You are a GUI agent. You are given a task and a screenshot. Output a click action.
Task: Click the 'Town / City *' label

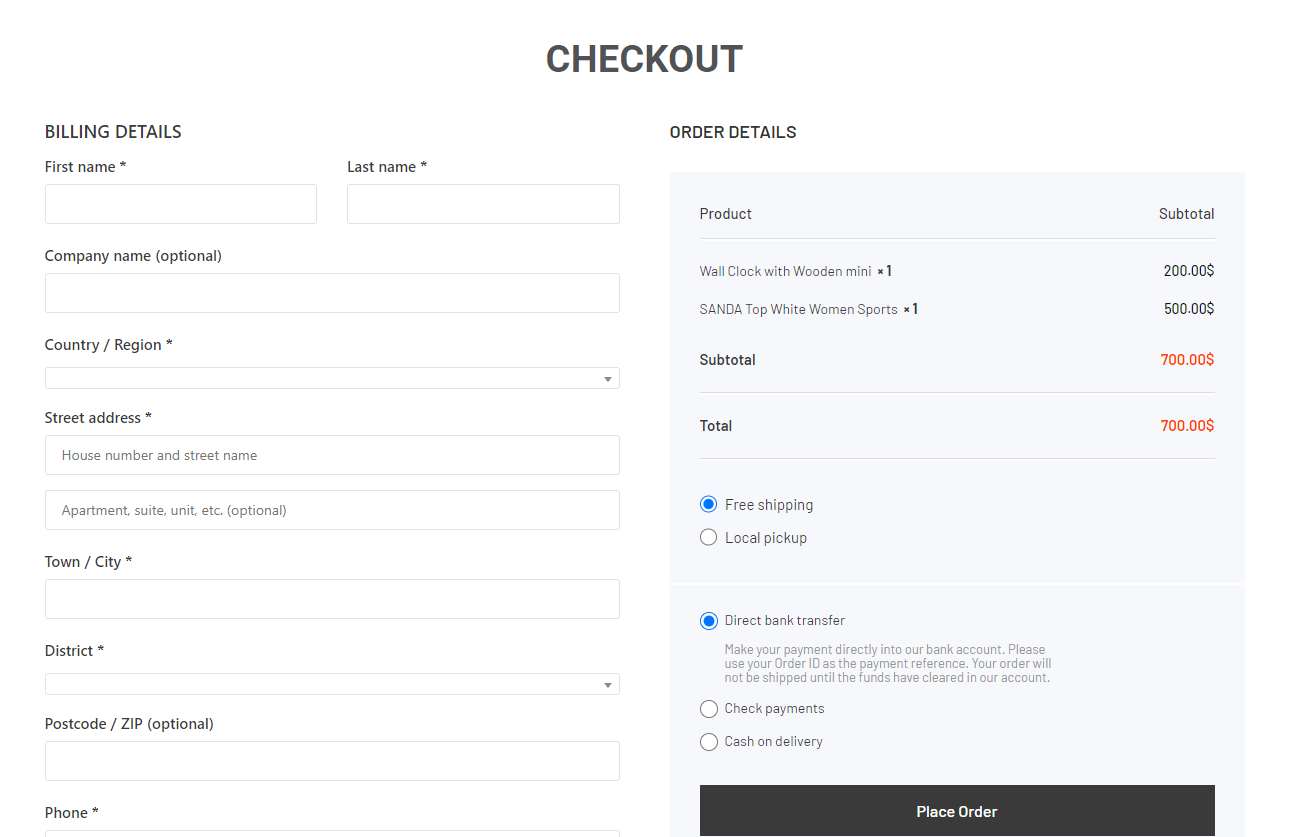pos(88,562)
